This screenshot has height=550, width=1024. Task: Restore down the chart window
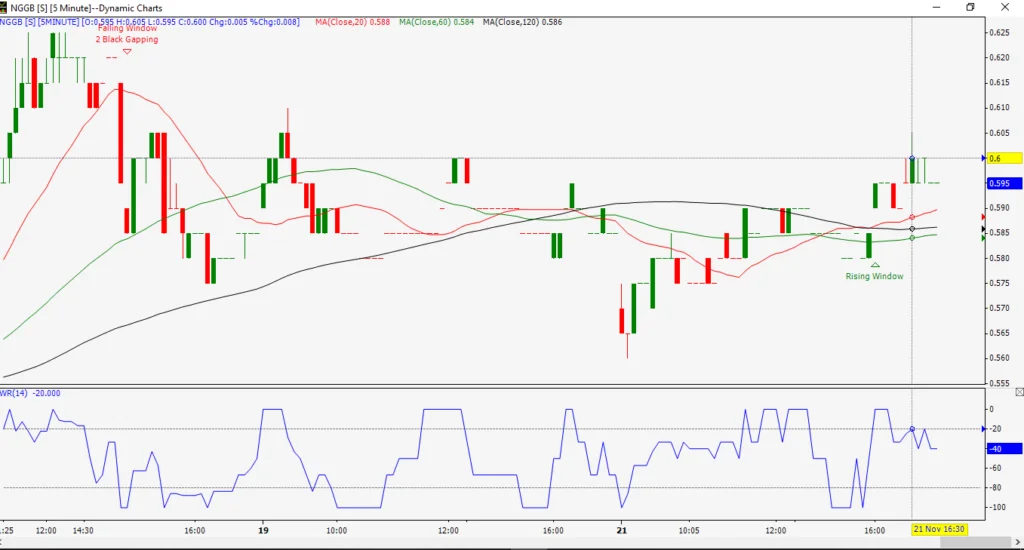pos(970,7)
